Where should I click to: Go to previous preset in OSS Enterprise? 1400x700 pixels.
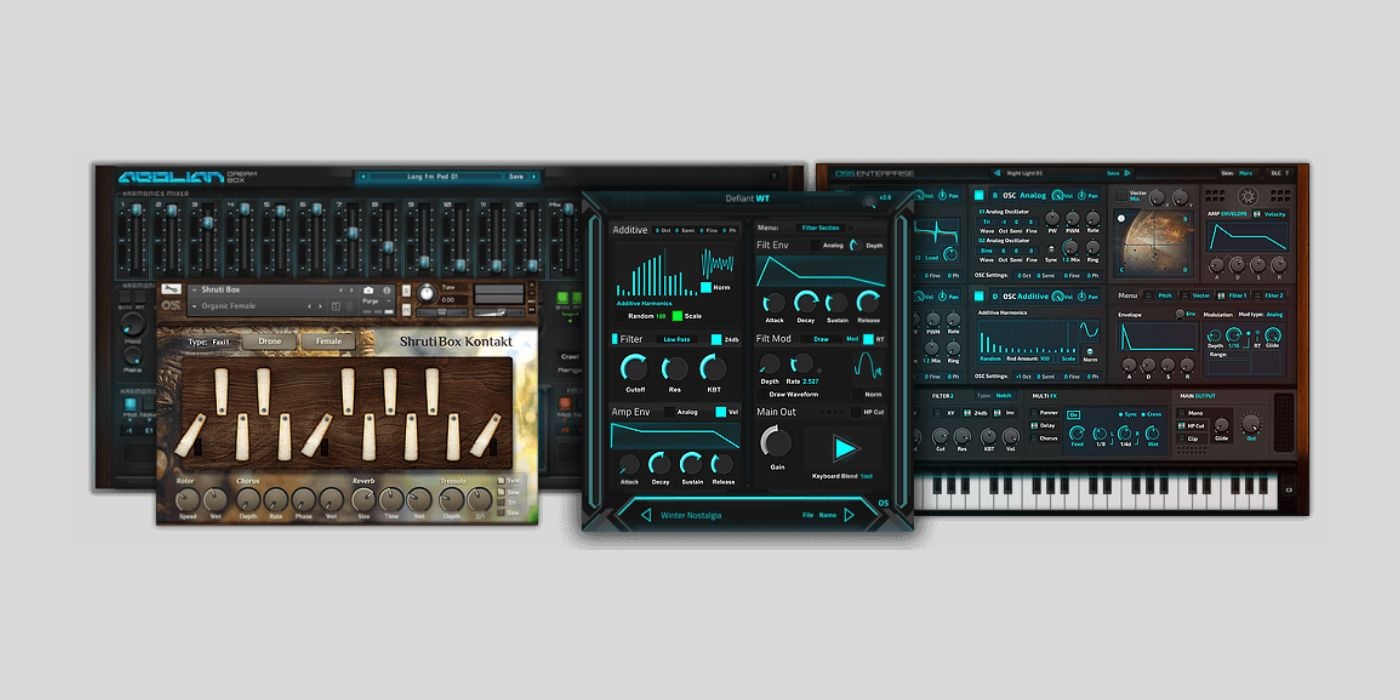[996, 173]
